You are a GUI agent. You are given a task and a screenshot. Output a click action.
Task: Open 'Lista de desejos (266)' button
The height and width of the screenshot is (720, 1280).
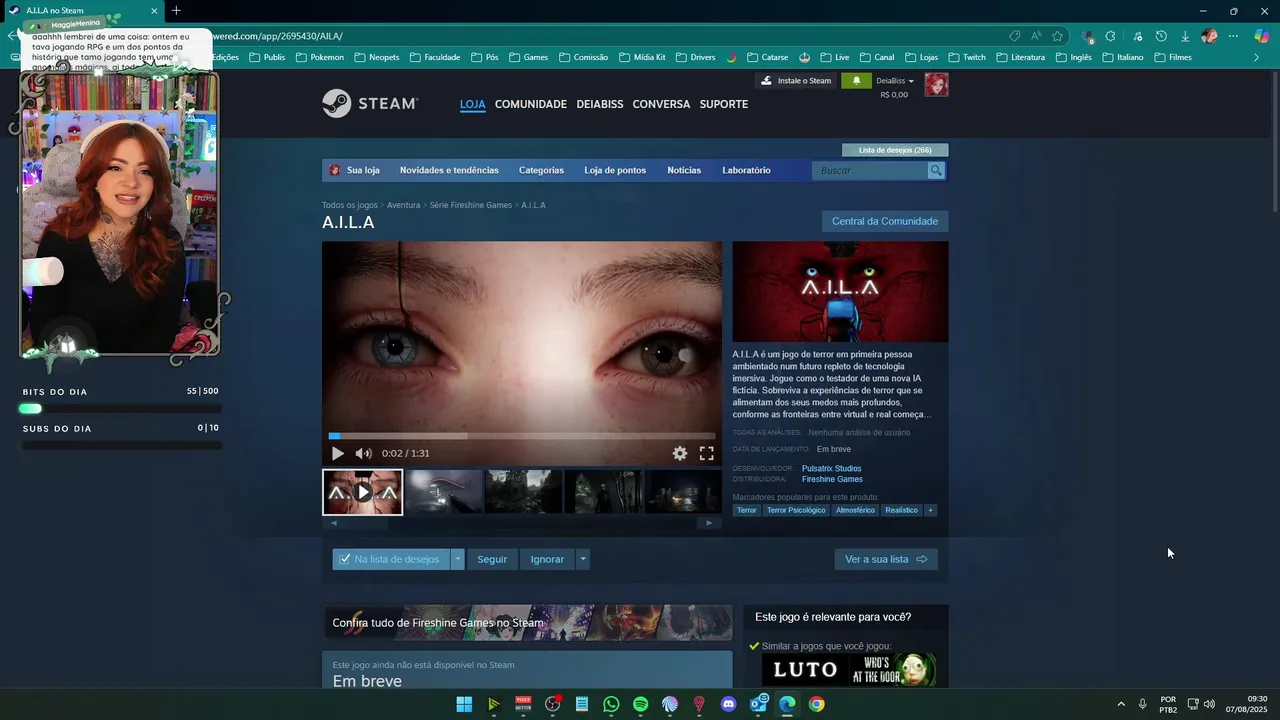pyautogui.click(x=895, y=150)
